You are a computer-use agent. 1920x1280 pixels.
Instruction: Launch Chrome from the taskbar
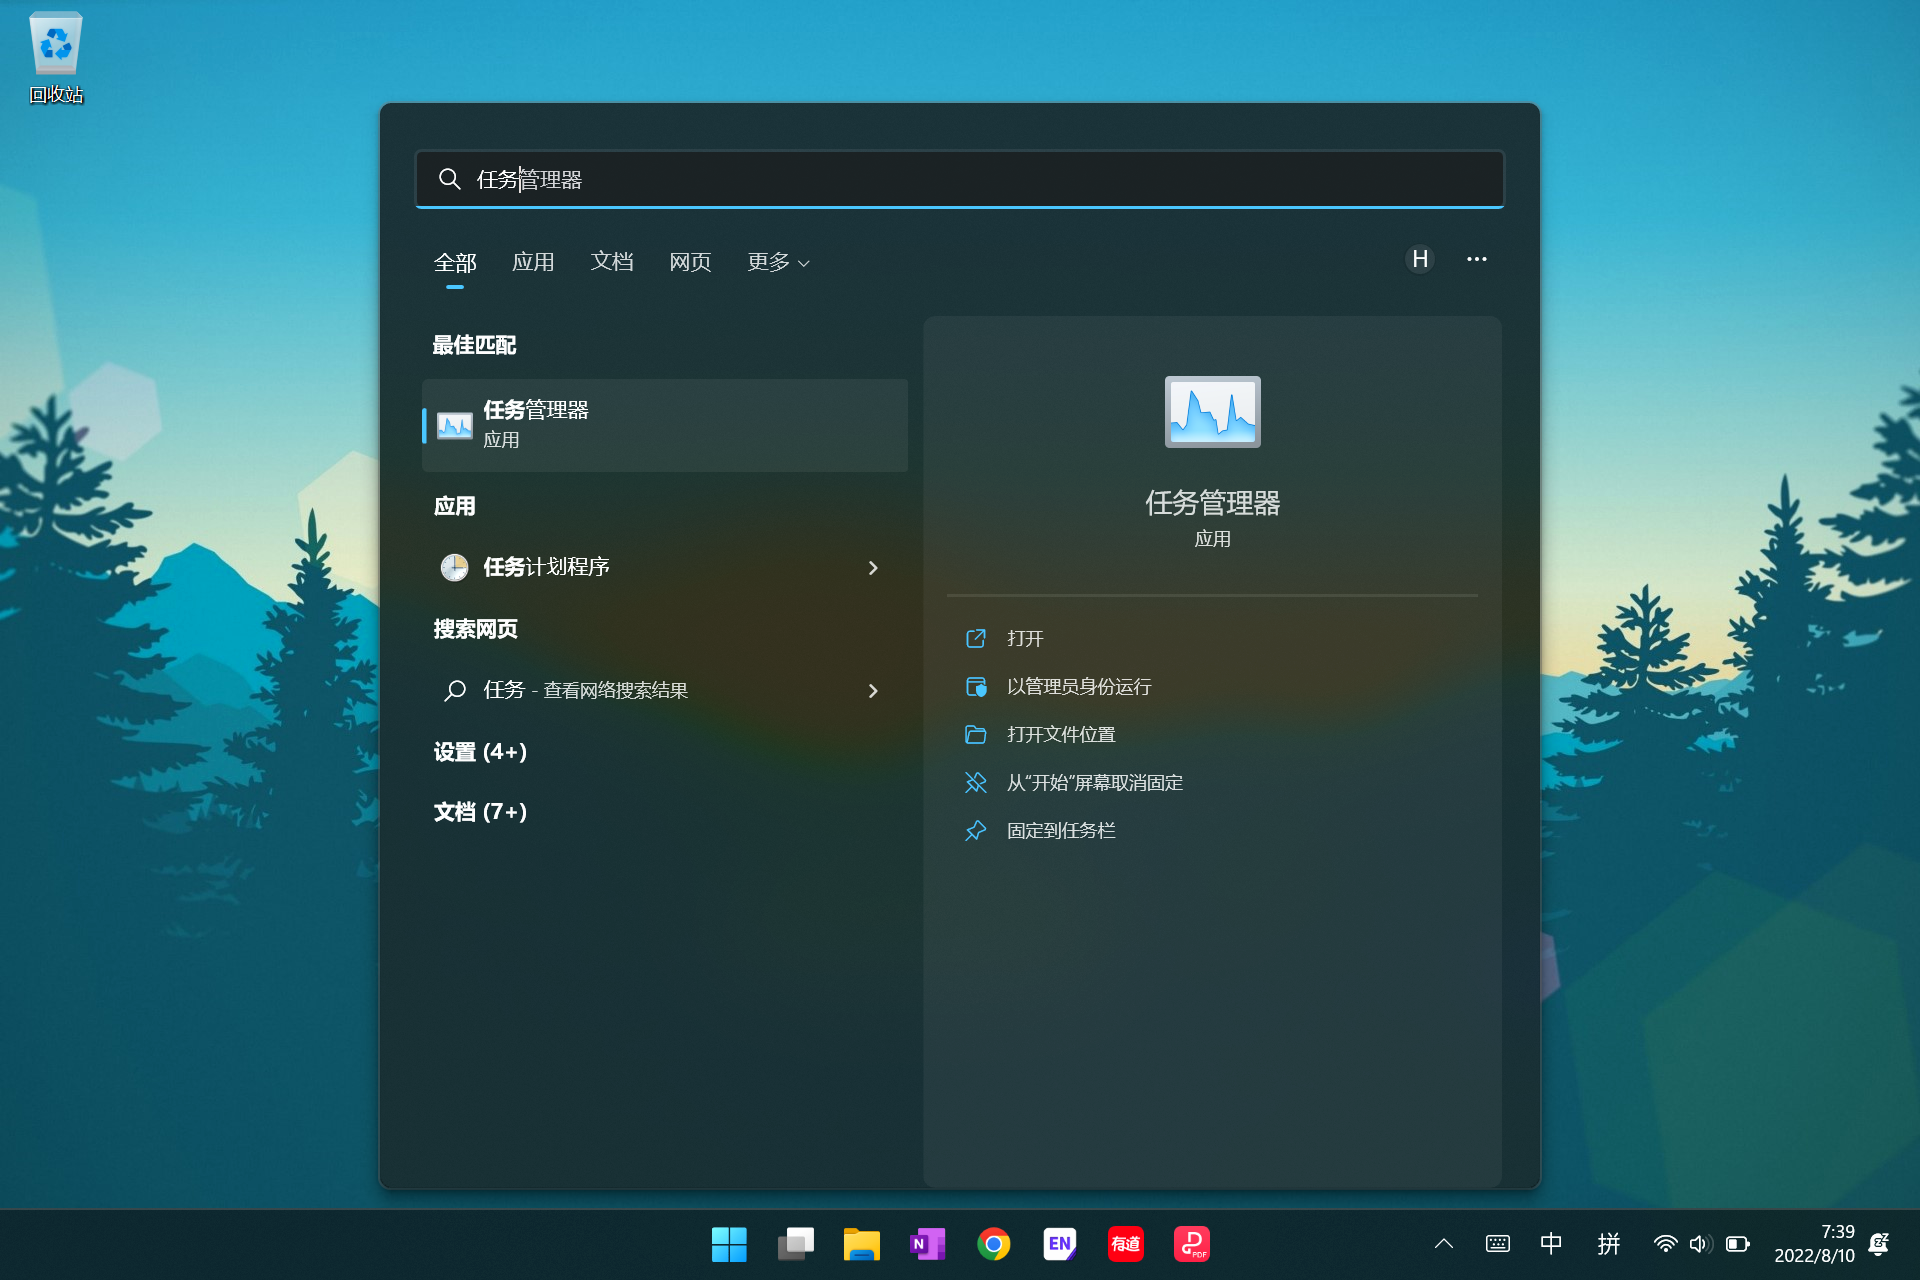(993, 1243)
